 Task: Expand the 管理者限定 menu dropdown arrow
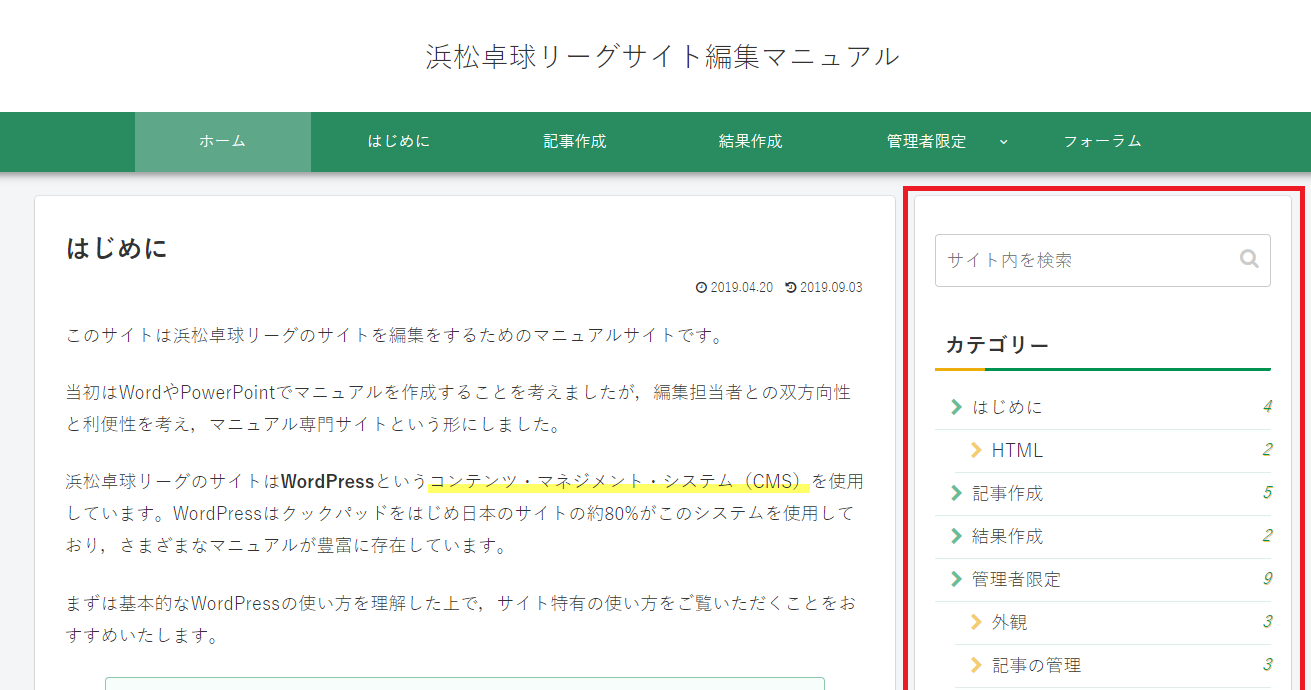pyautogui.click(x=1003, y=142)
